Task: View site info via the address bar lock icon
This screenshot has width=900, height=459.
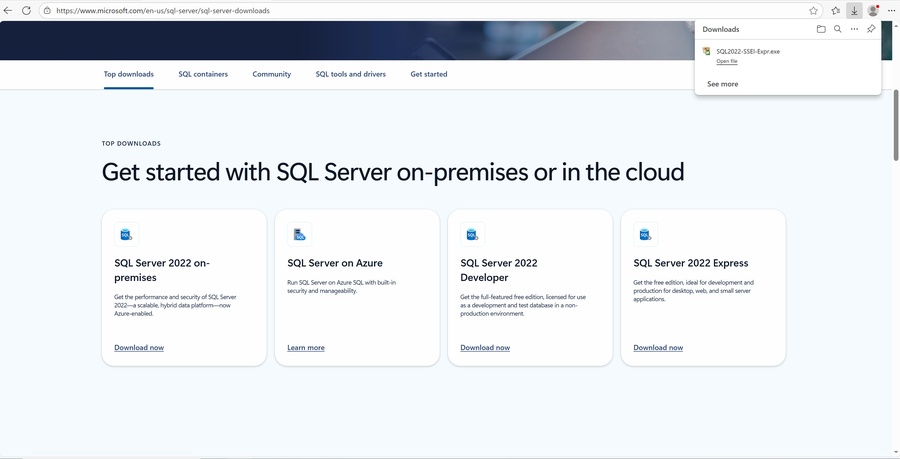Action: point(47,10)
